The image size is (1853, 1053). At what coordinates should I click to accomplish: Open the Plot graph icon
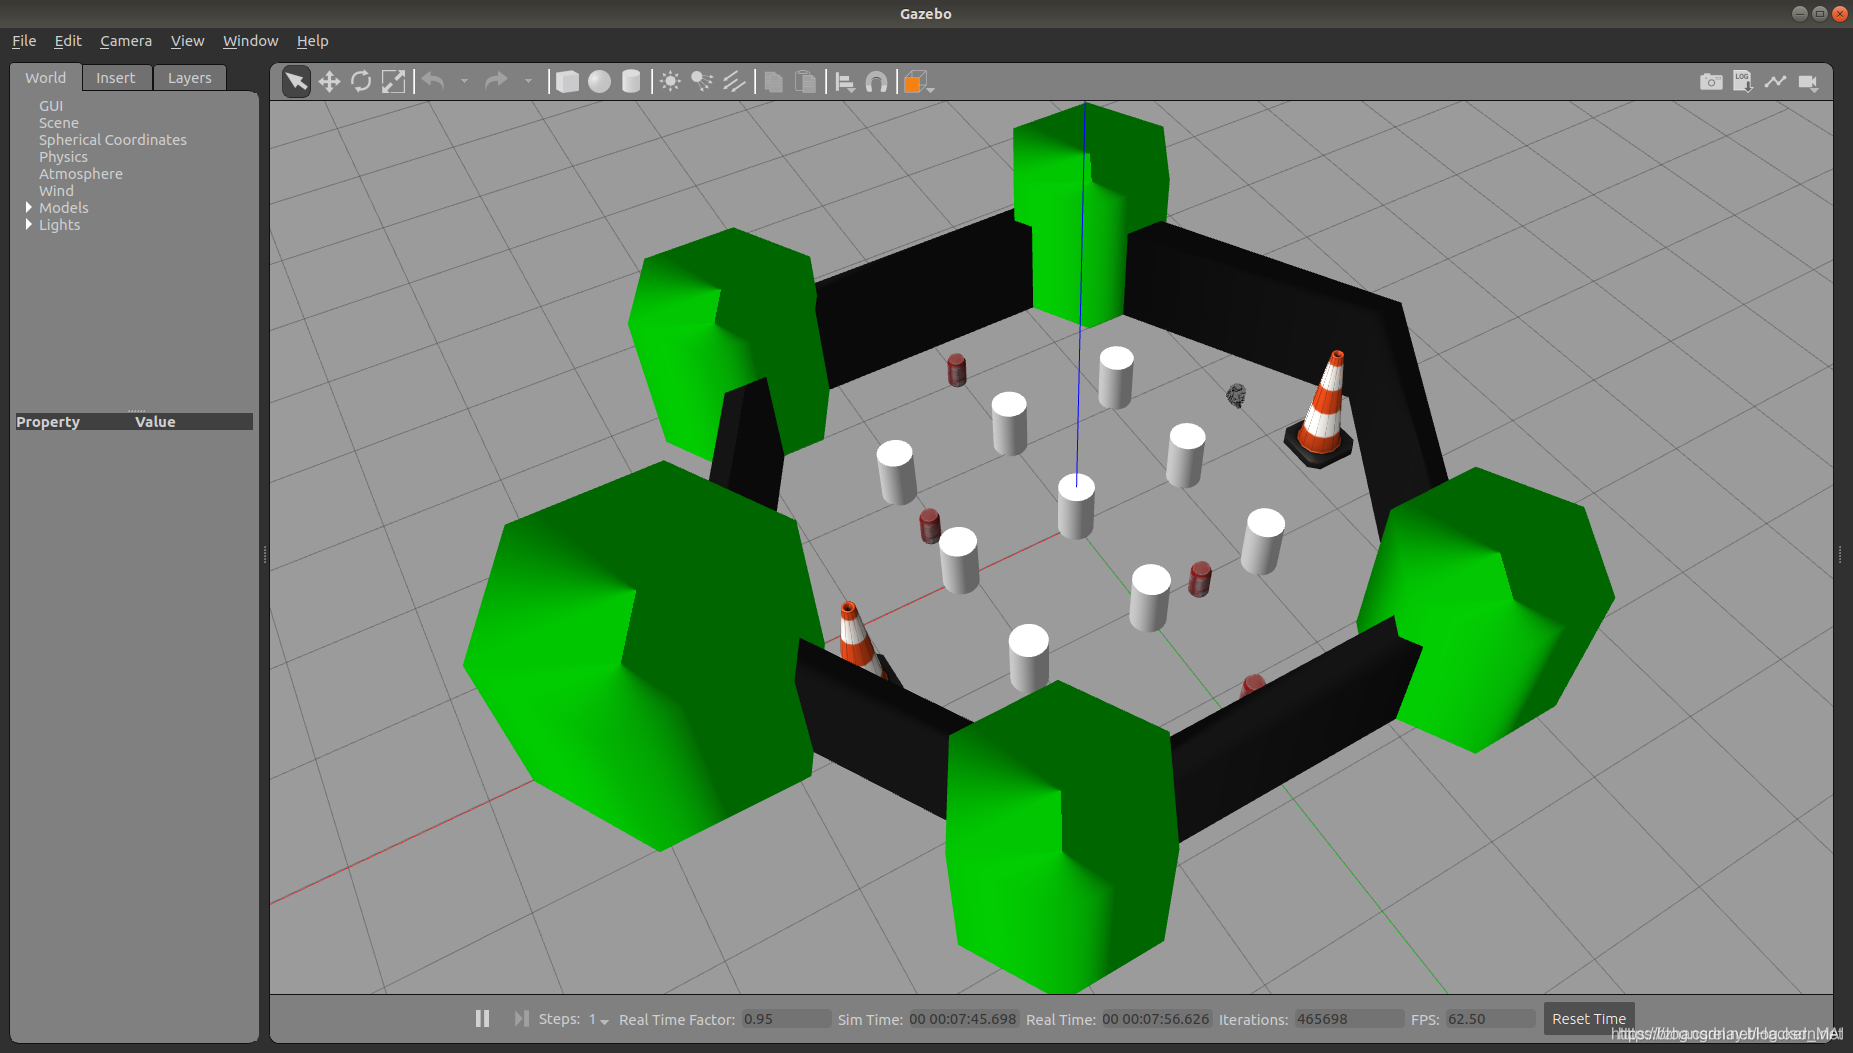(1775, 81)
